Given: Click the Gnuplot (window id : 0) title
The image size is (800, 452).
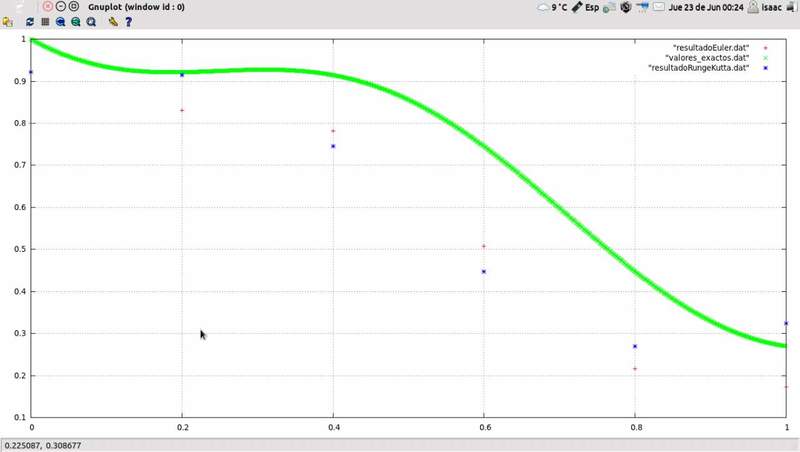Looking at the screenshot, I should [136, 7].
